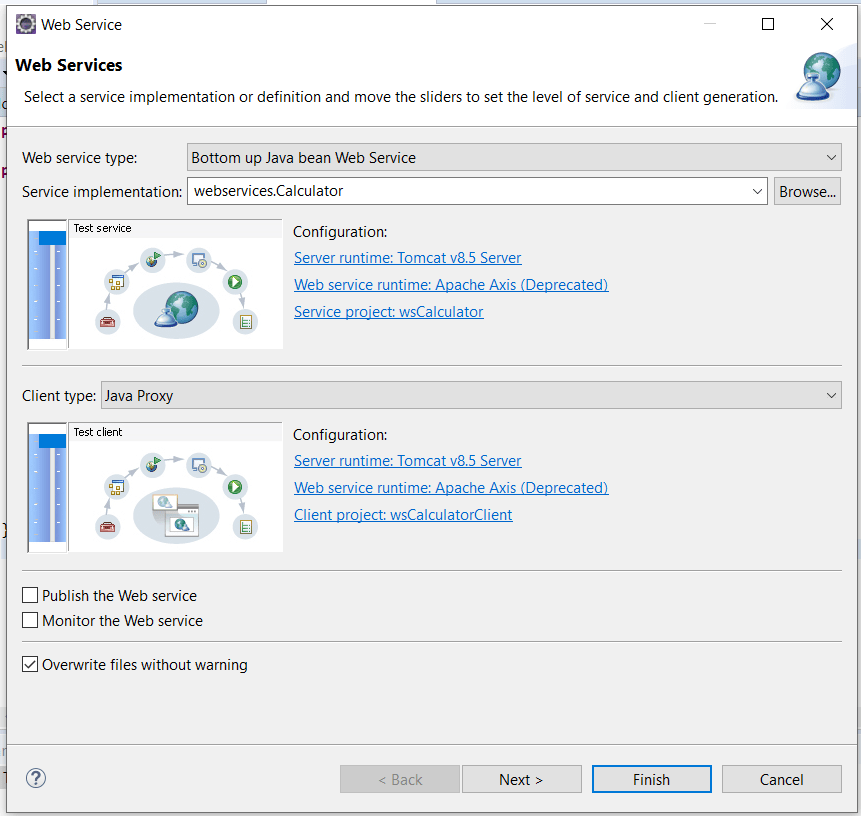This screenshot has width=861, height=816.
Task: Click Browse... to choose service implementation
Action: [807, 191]
